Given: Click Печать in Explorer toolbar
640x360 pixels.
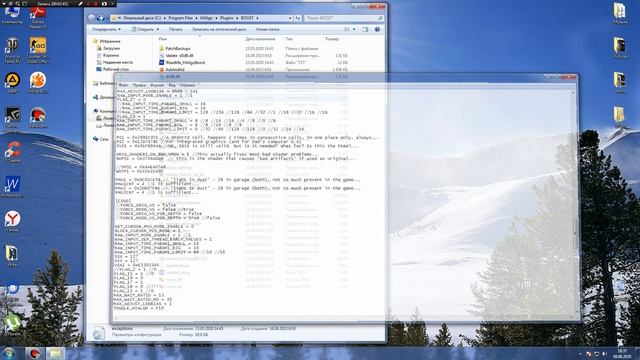Looking at the screenshot, I should [176, 29].
